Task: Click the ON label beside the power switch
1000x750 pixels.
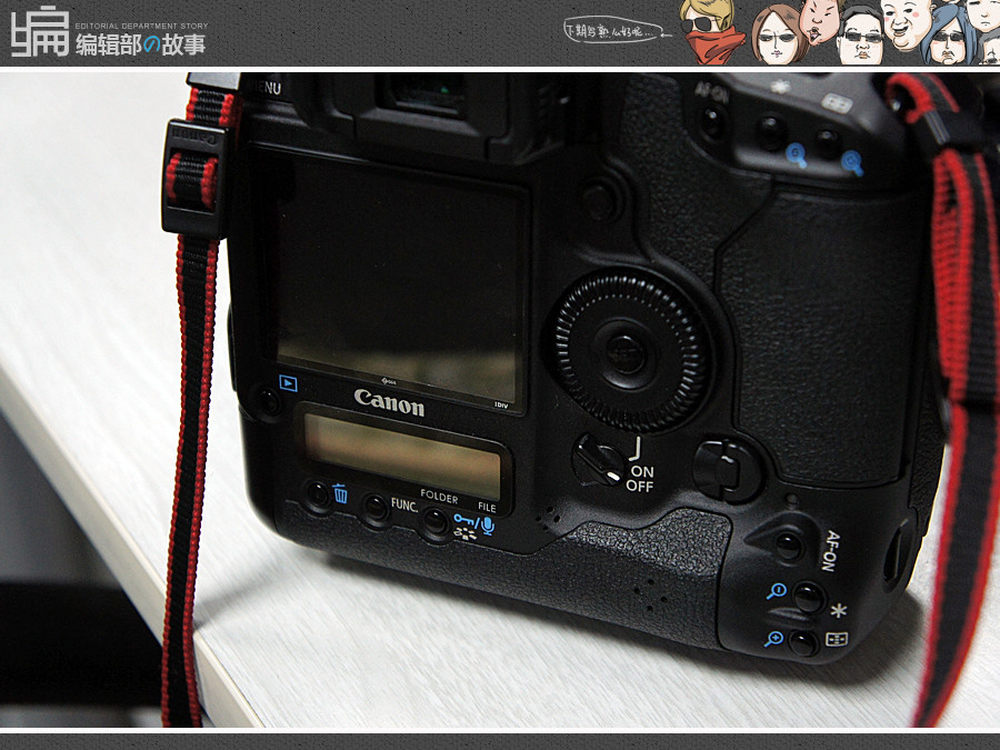Action: click(642, 472)
